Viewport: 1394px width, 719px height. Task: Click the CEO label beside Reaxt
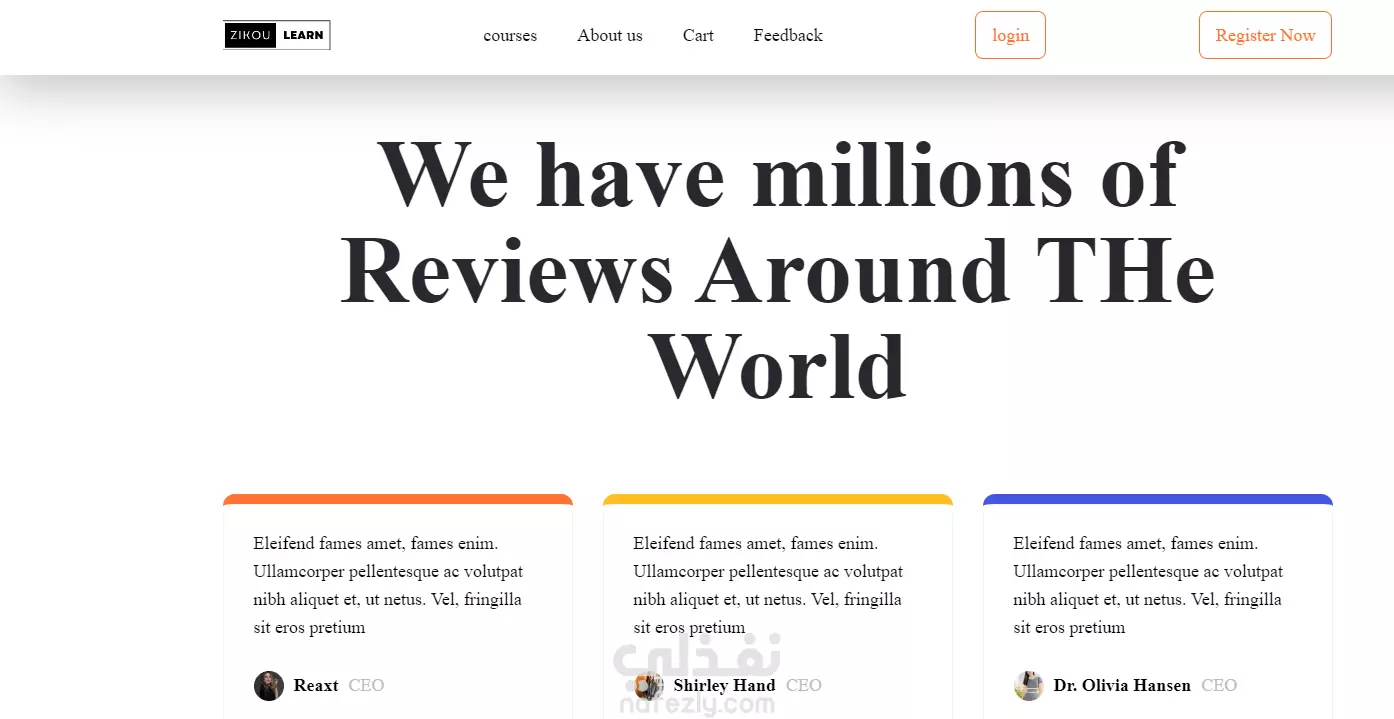(x=366, y=686)
